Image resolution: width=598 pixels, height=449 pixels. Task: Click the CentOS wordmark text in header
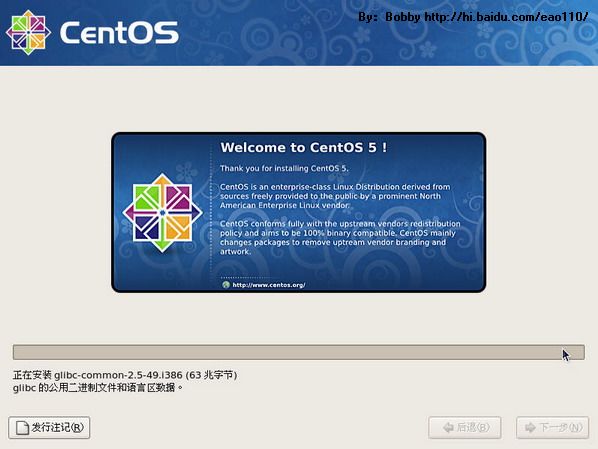[x=119, y=33]
